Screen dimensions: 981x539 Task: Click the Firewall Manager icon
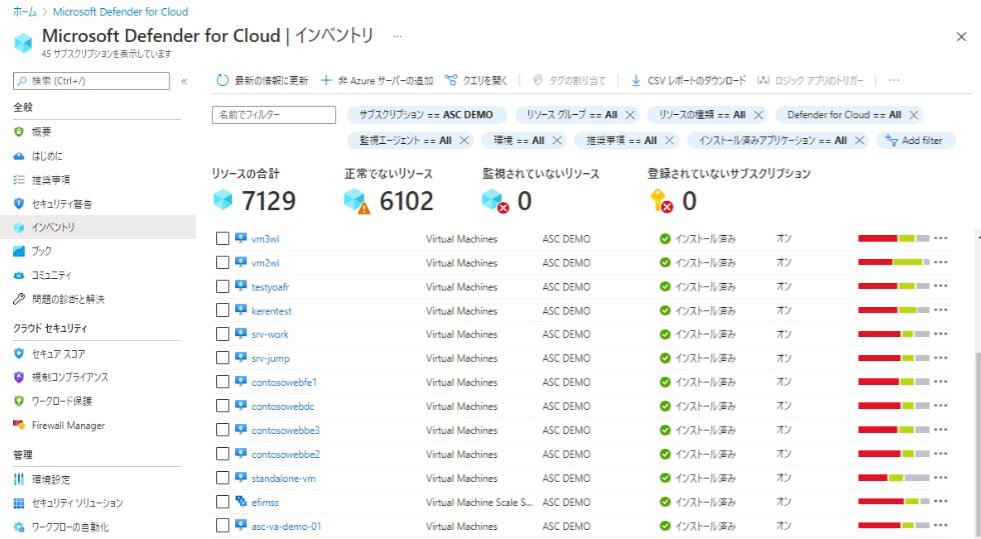[x=19, y=425]
